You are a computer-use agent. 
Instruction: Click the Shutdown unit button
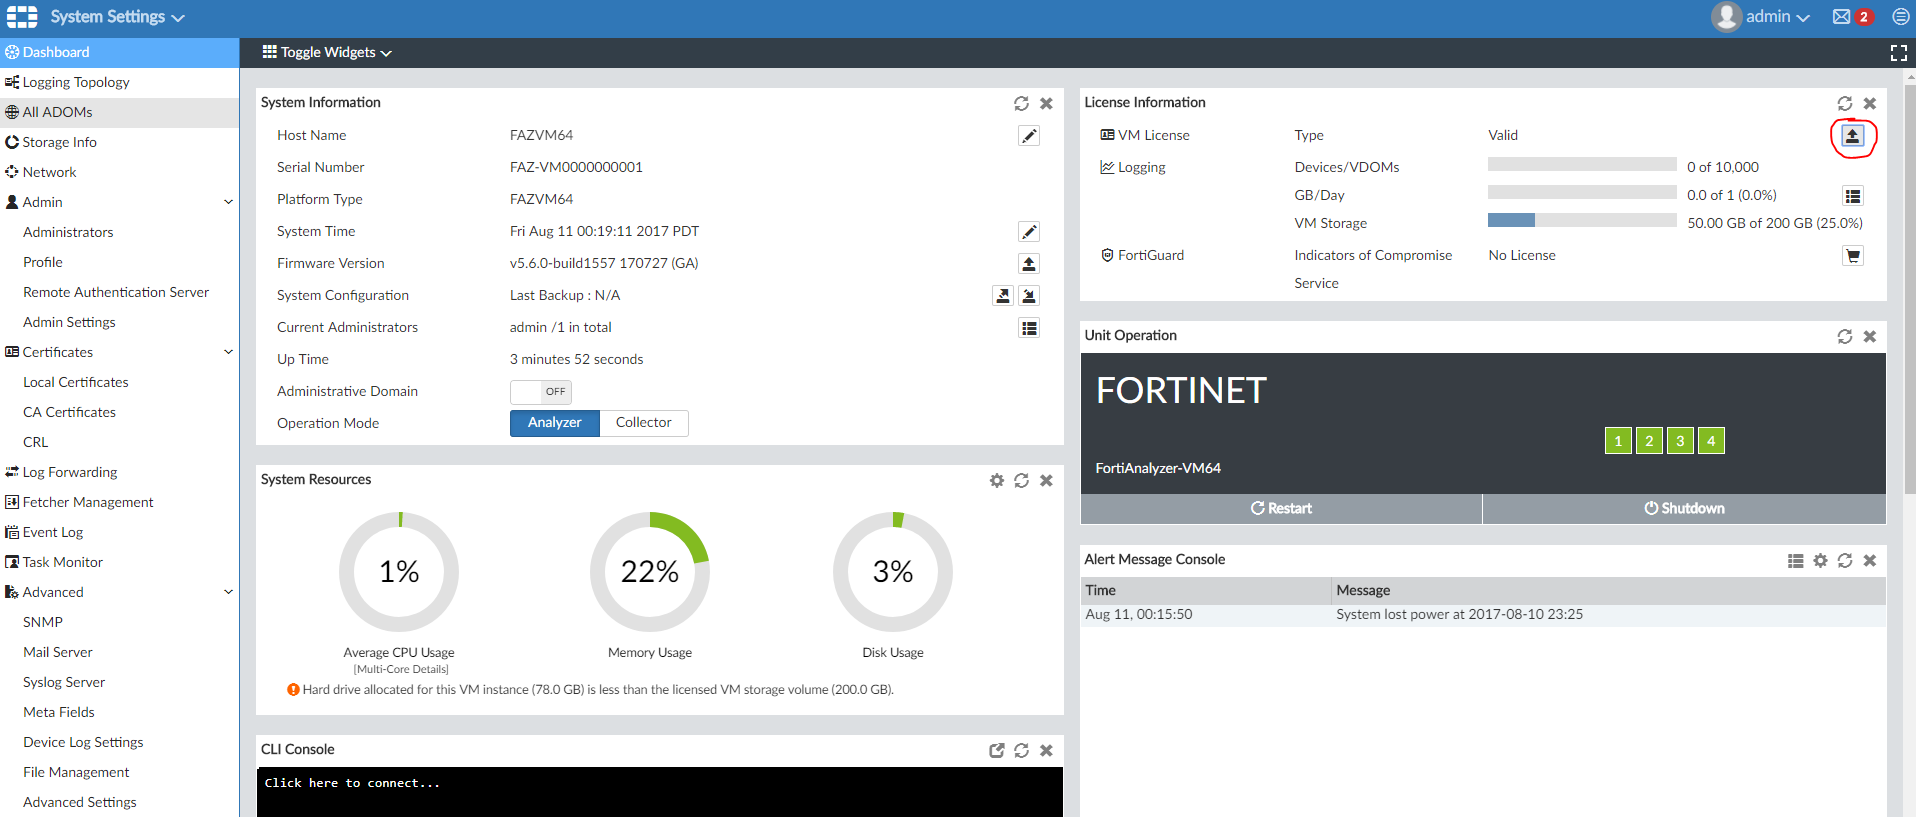click(x=1684, y=509)
